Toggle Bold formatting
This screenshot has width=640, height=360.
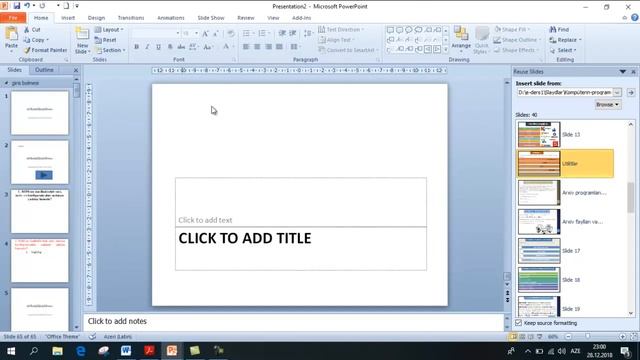coord(136,47)
